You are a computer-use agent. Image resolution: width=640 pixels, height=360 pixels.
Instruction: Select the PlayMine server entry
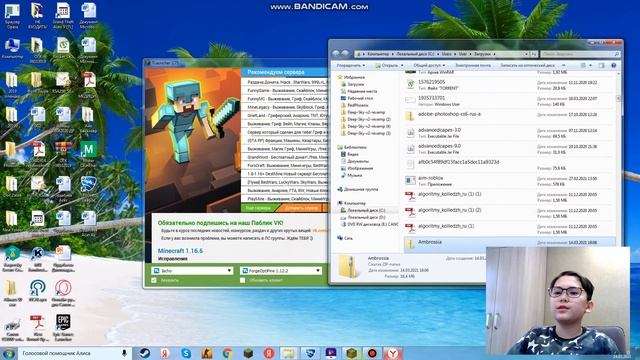284,199
